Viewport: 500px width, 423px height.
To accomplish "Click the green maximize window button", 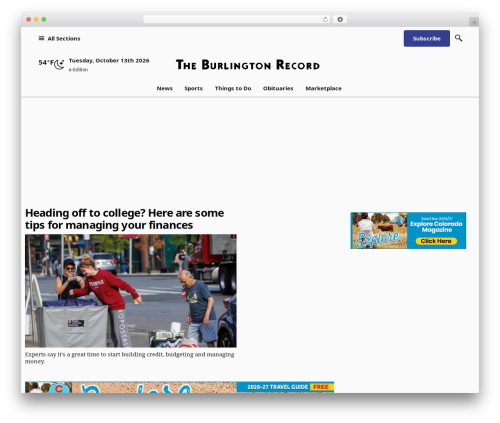I will point(44,20).
